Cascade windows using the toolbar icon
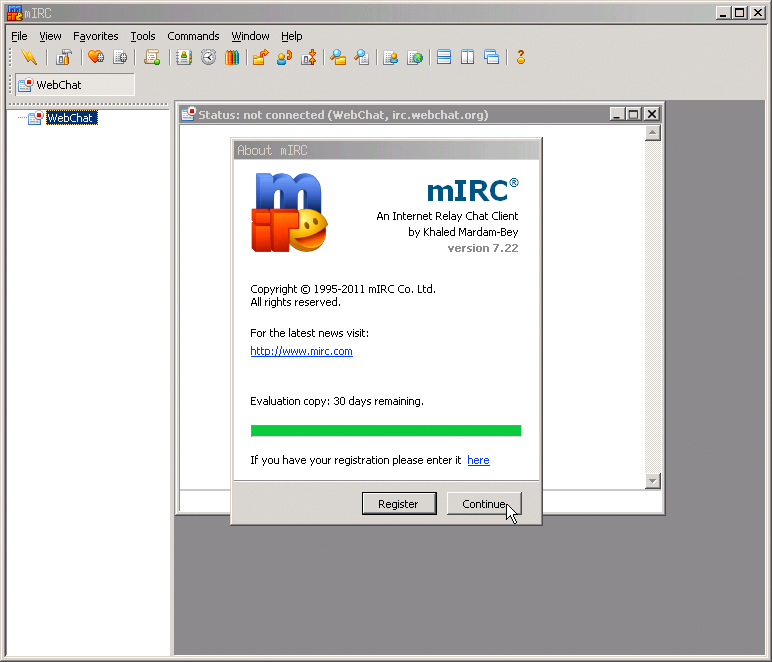This screenshot has height=662, width=772. pos(492,58)
